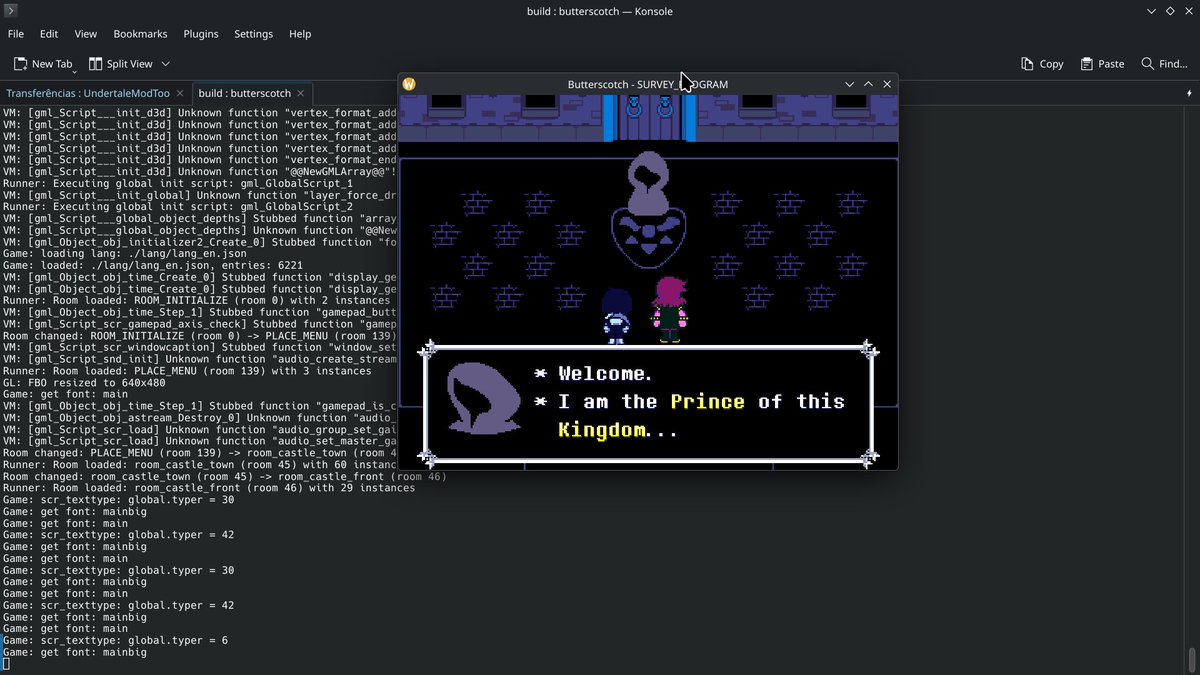Open the File menu in Konsole
This screenshot has width=1200, height=675.
click(16, 33)
